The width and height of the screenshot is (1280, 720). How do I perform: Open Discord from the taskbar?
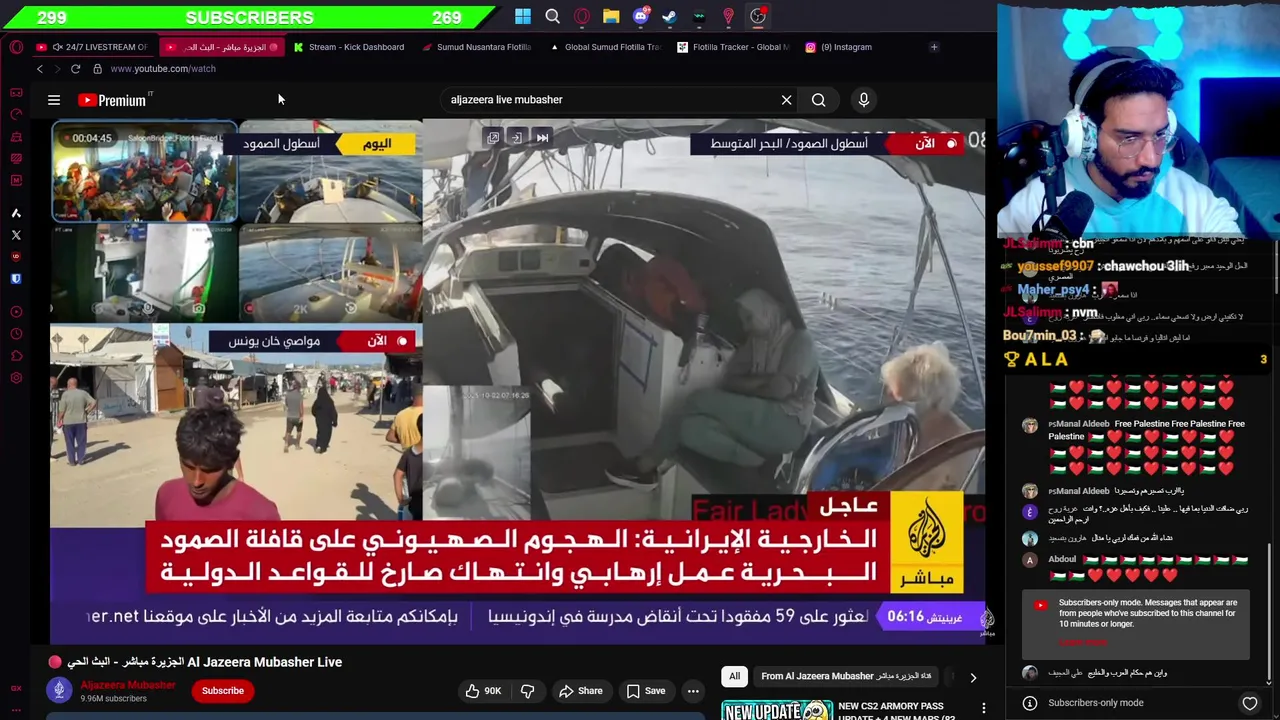click(x=641, y=16)
